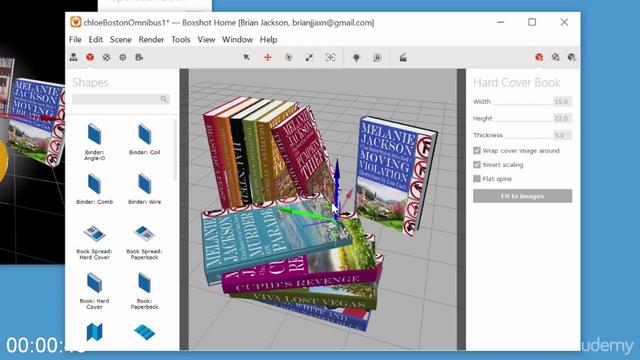Activate the diagonal scale tool icon

pos(309,58)
